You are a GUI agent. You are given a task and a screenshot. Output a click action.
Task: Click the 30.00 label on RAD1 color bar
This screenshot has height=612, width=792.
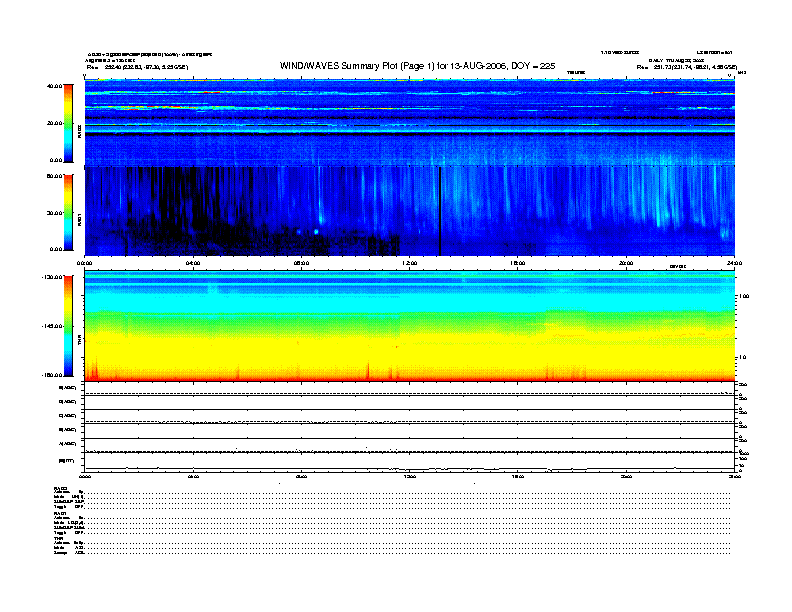[x=55, y=213]
